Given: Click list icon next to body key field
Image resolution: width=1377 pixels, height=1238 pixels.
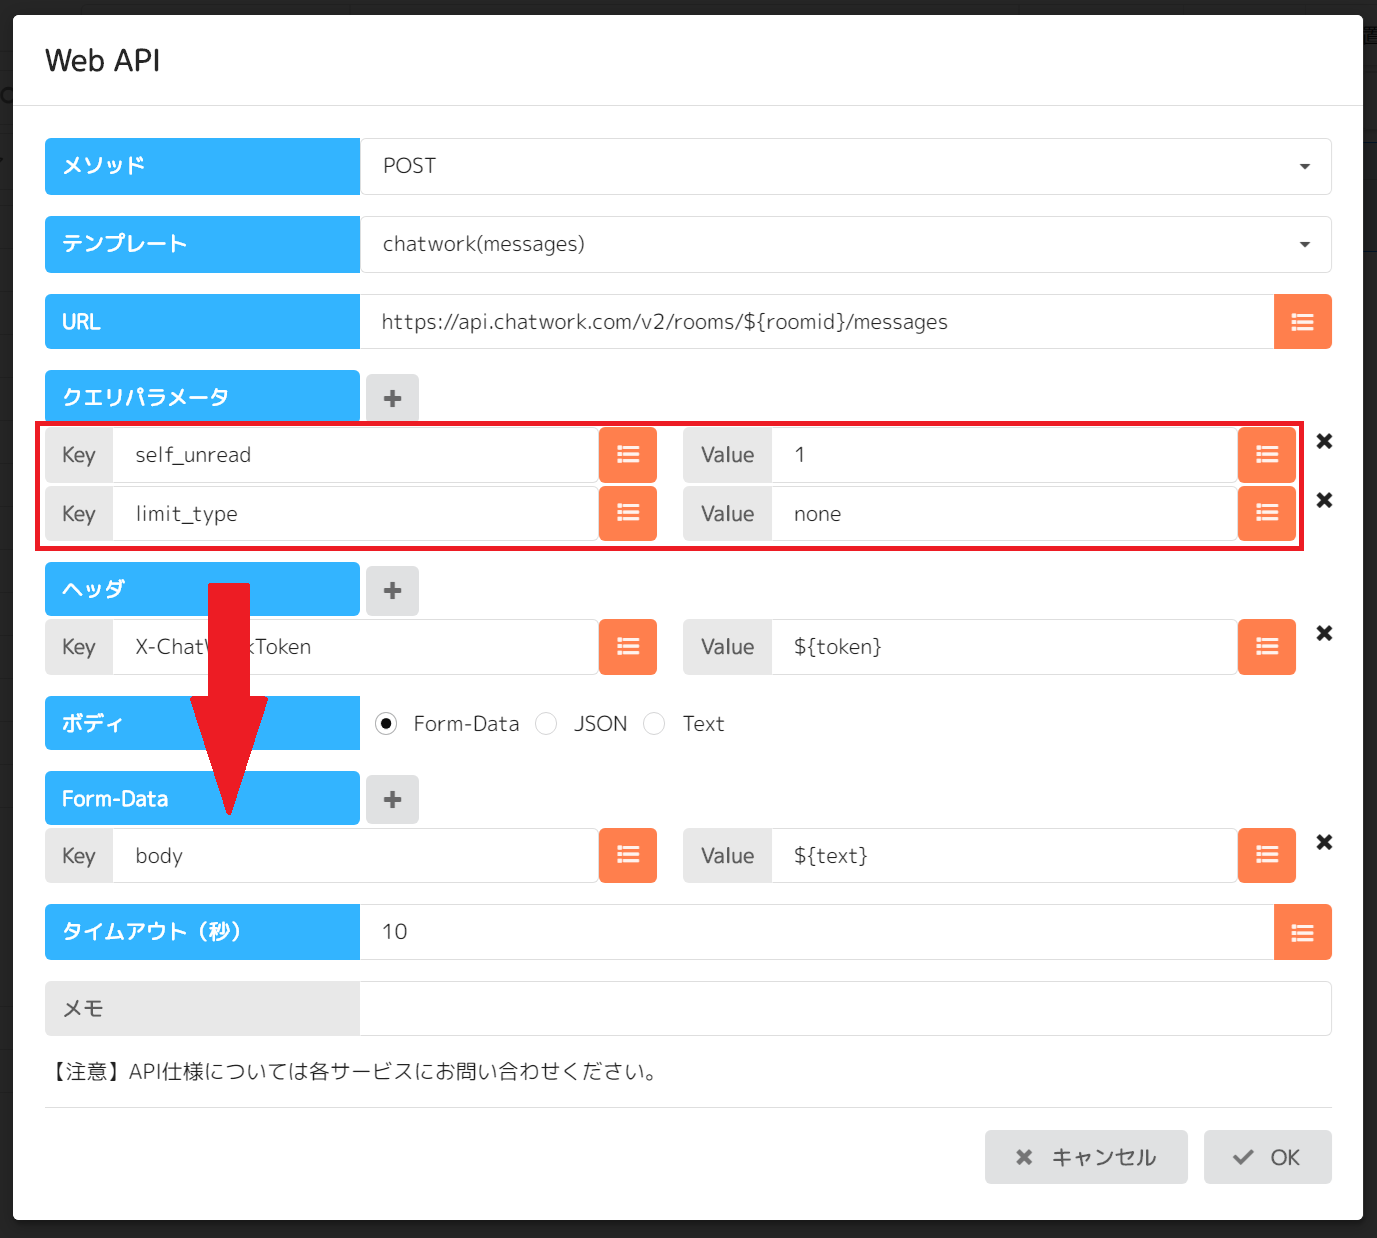Looking at the screenshot, I should tap(628, 856).
